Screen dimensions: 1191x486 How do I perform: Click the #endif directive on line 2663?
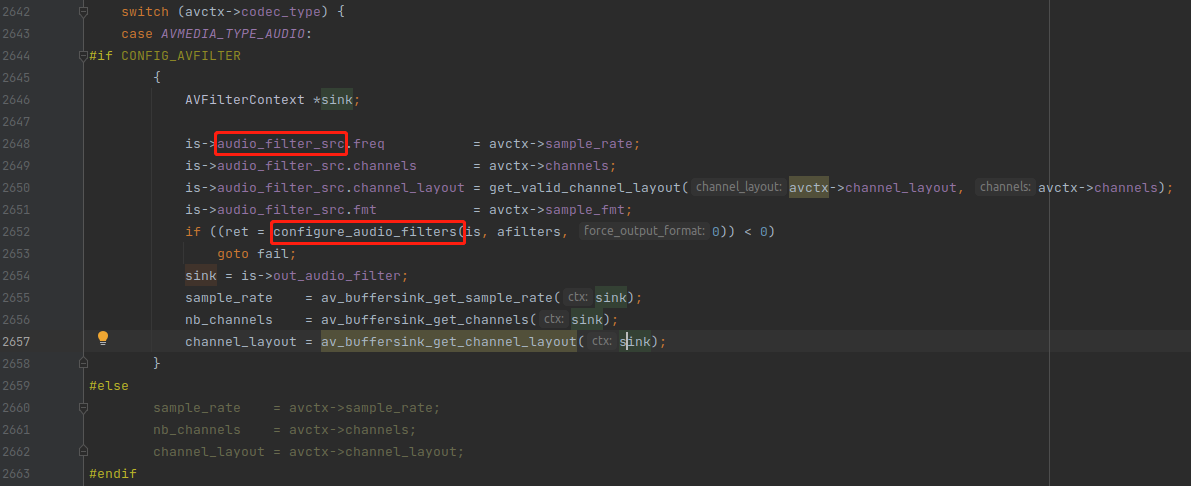(113, 474)
